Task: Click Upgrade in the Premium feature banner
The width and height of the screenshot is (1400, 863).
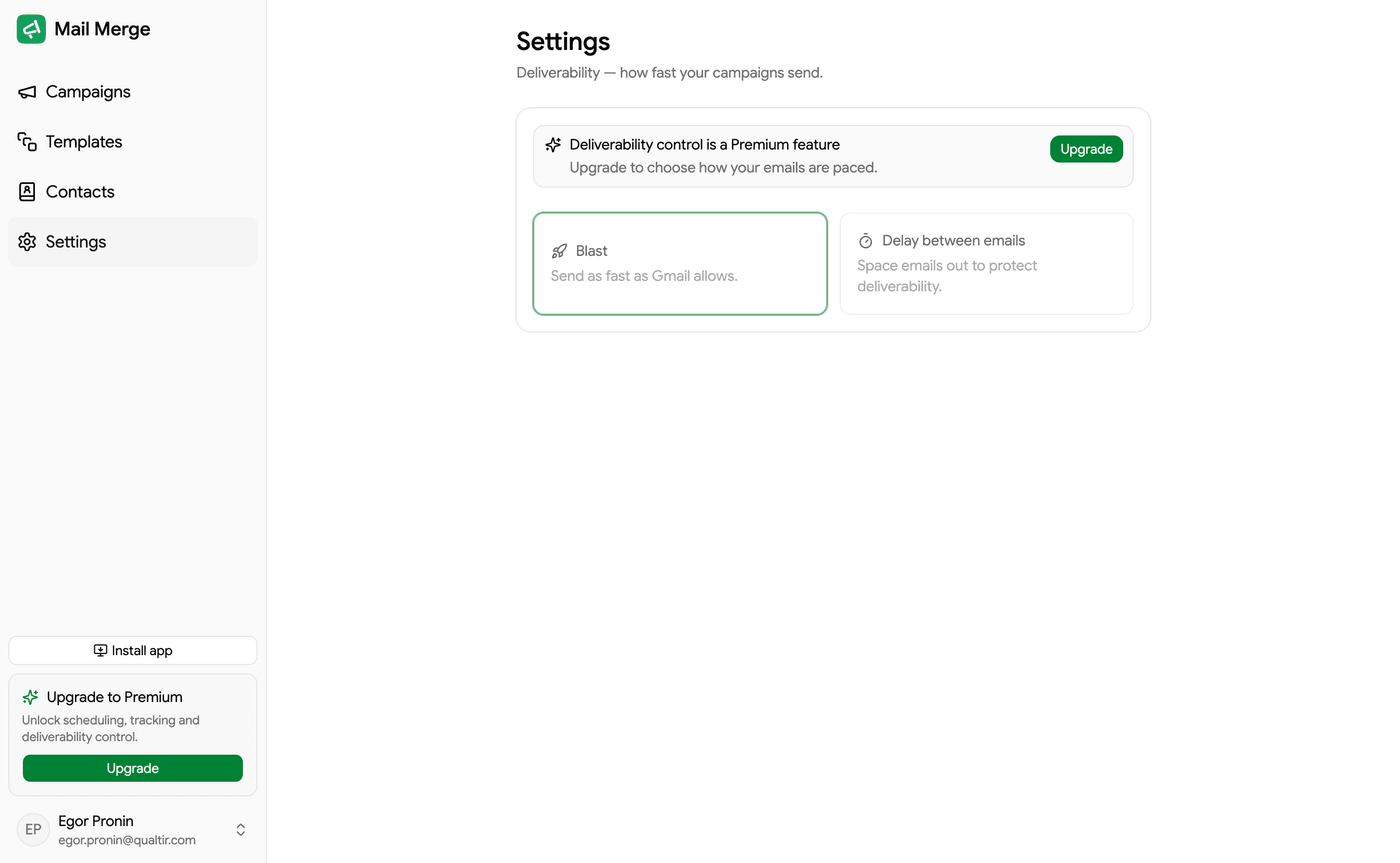Action: pyautogui.click(x=1086, y=149)
